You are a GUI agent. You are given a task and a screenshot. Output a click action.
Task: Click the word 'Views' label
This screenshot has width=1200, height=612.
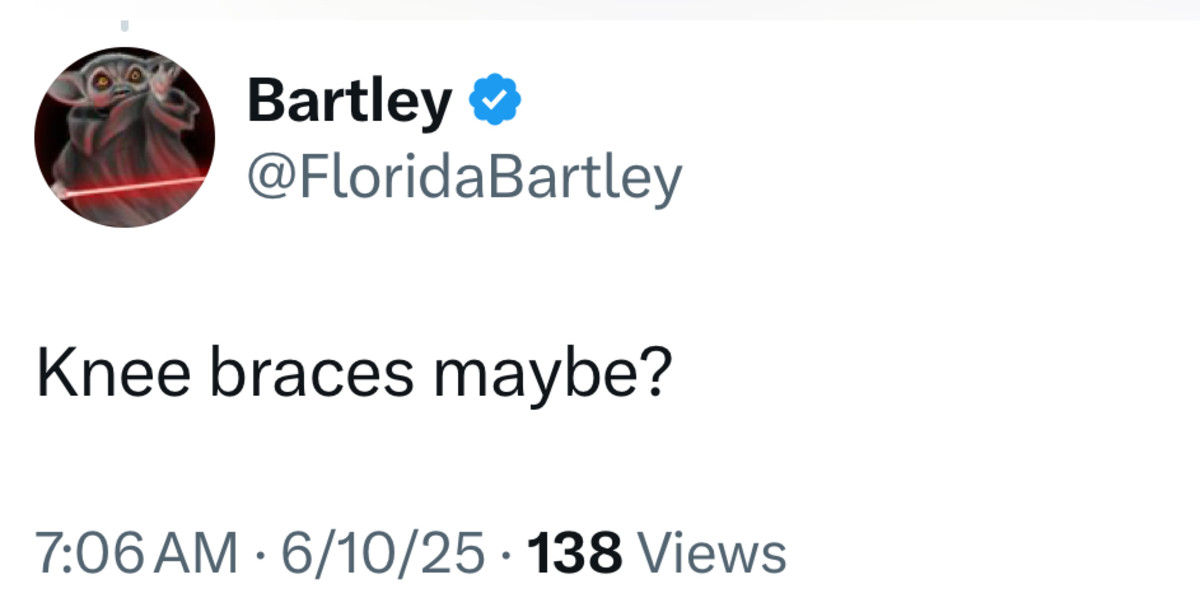tap(711, 552)
